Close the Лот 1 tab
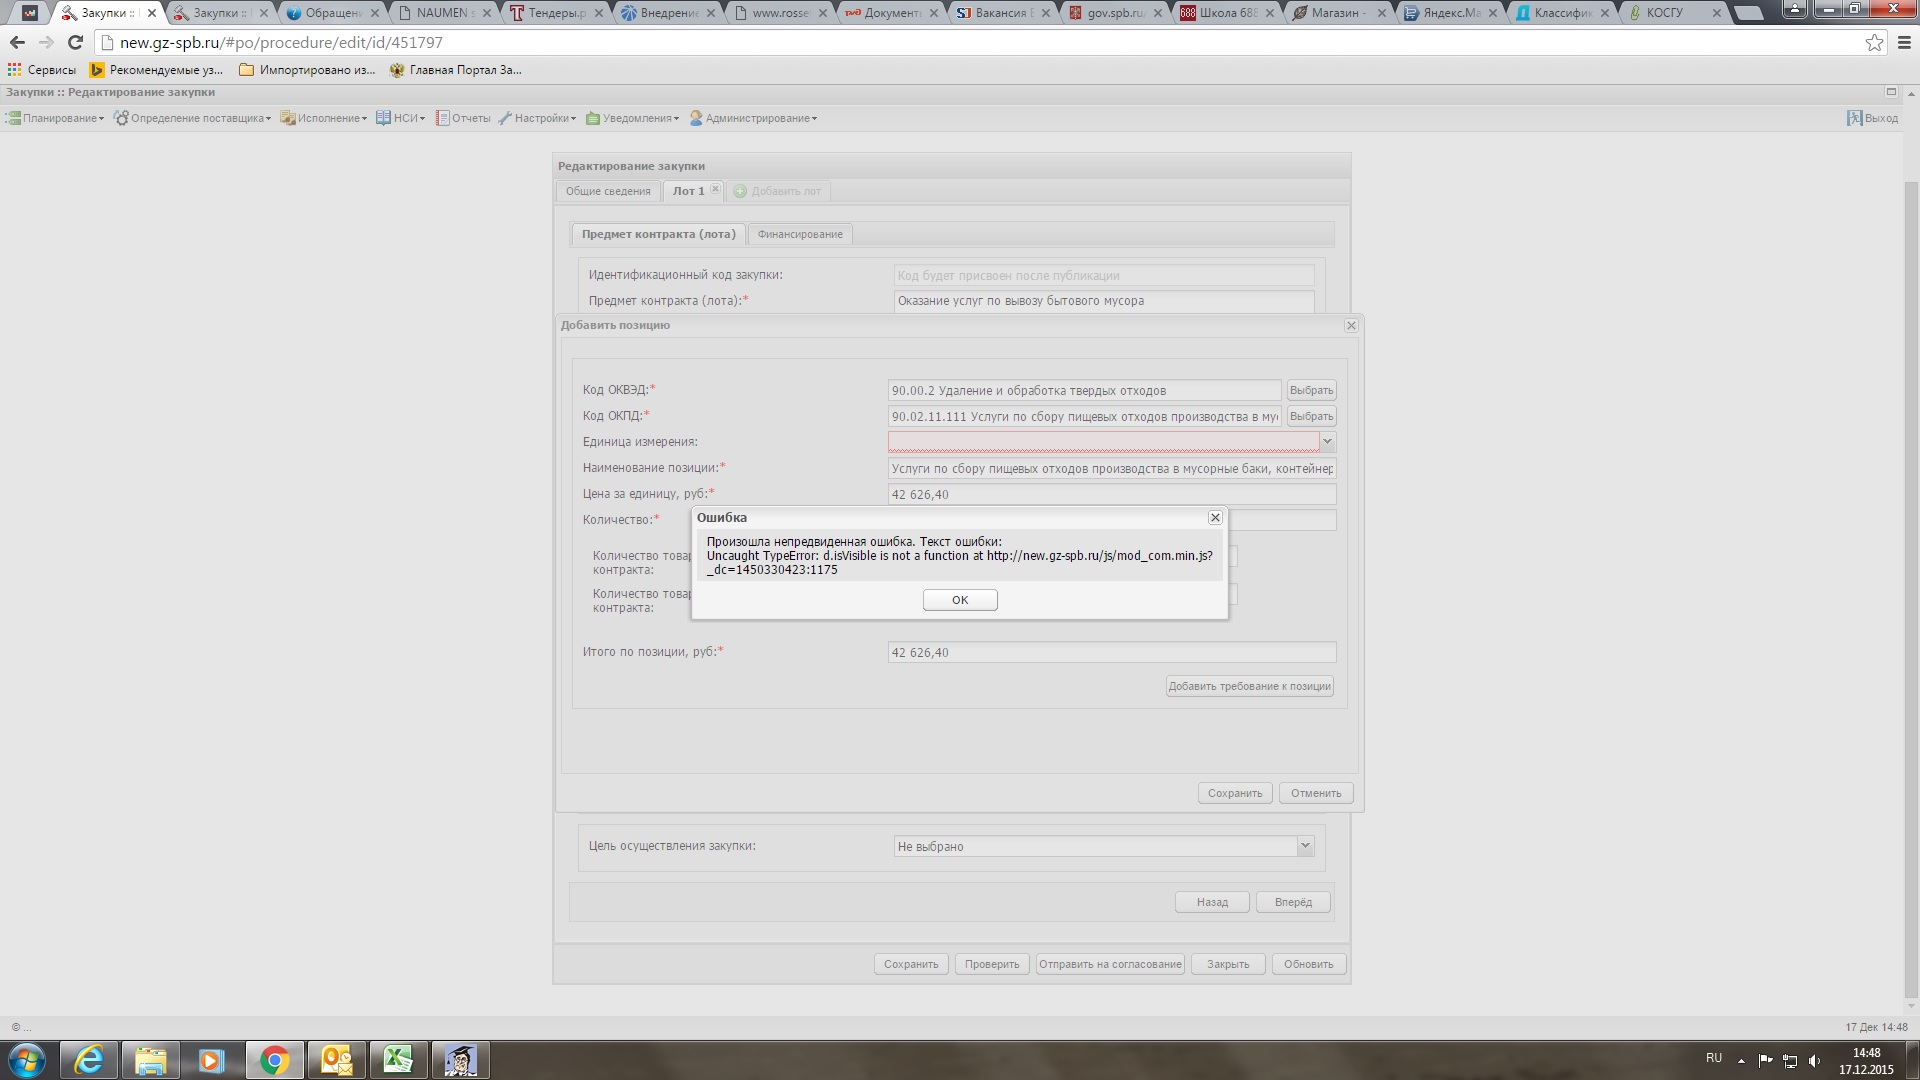The width and height of the screenshot is (1920, 1080). click(x=715, y=189)
